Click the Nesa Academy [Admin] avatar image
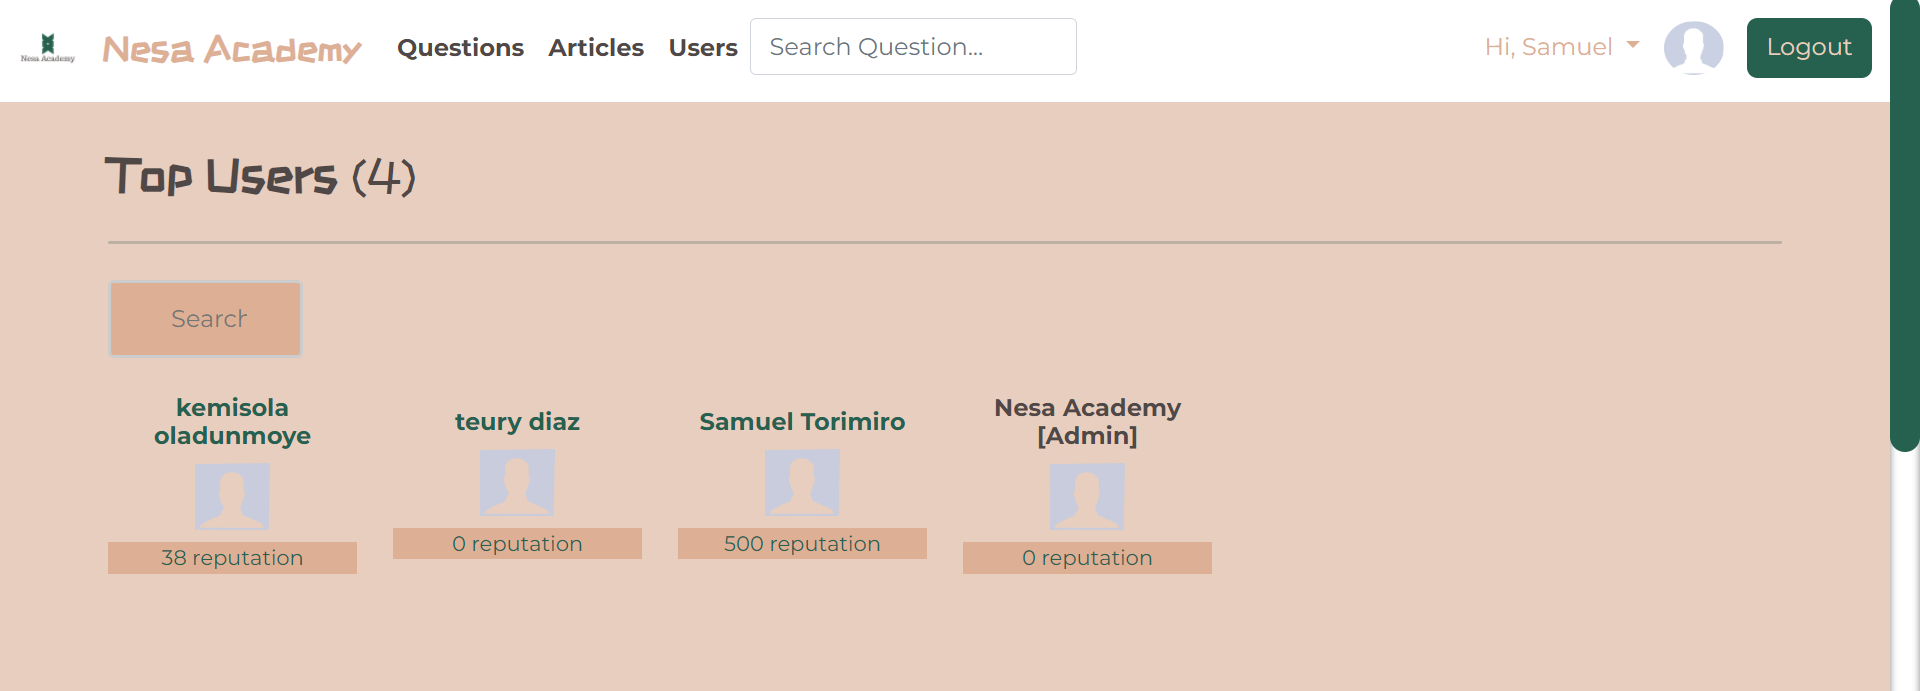Image resolution: width=1920 pixels, height=691 pixels. (1087, 496)
